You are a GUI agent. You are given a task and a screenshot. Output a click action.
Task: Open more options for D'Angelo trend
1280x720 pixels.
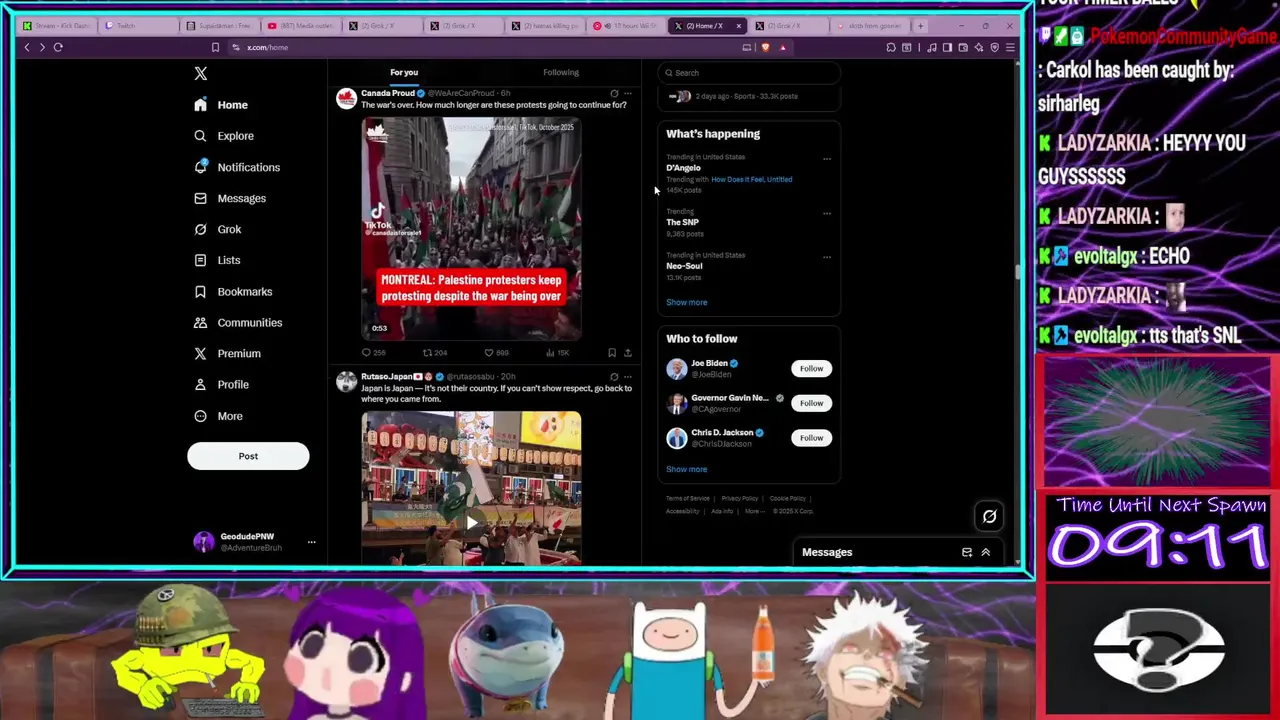(827, 158)
